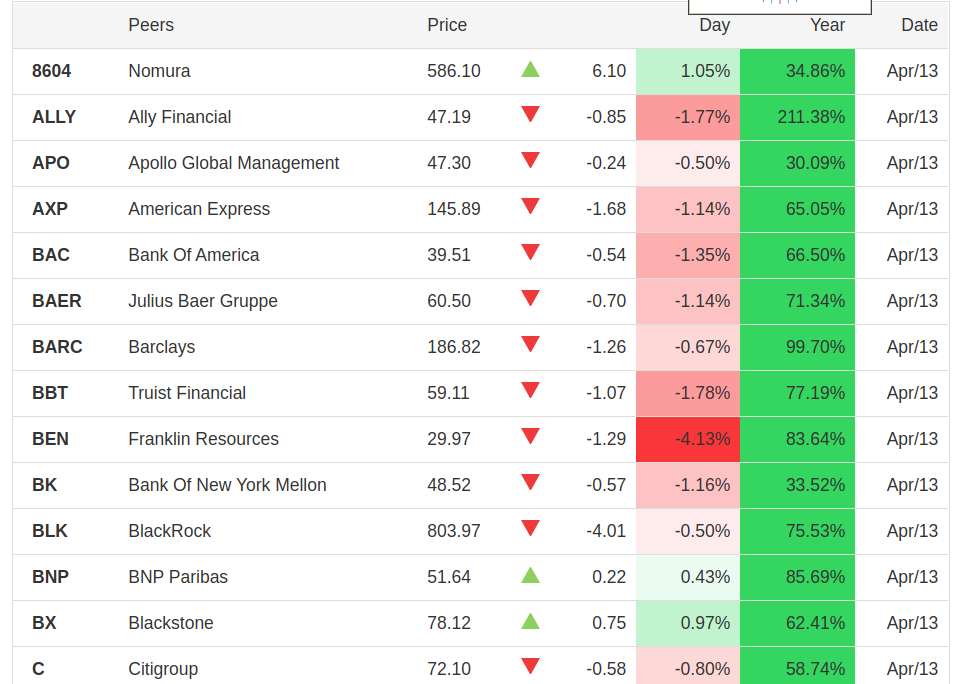Viewport: 974px width, 684px height.
Task: Select ticker symbol BARC
Action: click(57, 347)
